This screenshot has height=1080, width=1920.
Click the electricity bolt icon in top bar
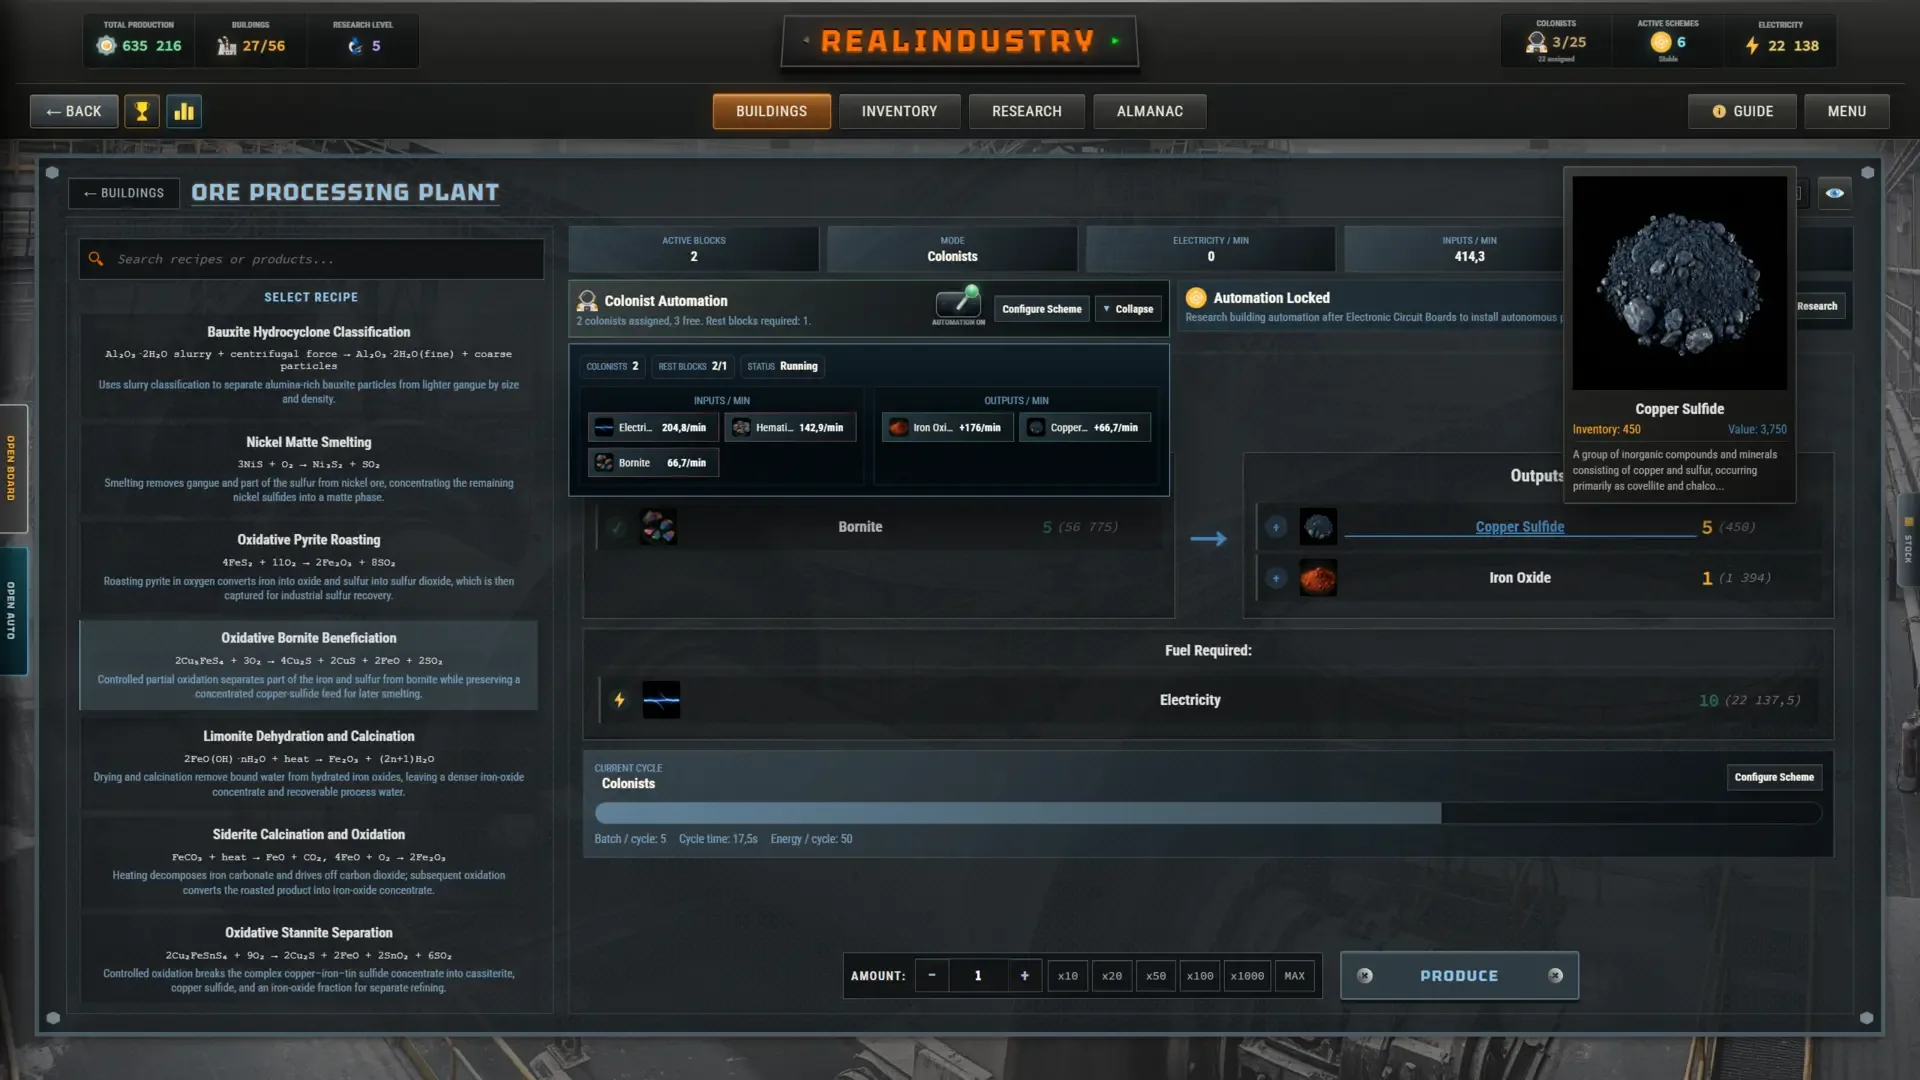pos(1752,45)
